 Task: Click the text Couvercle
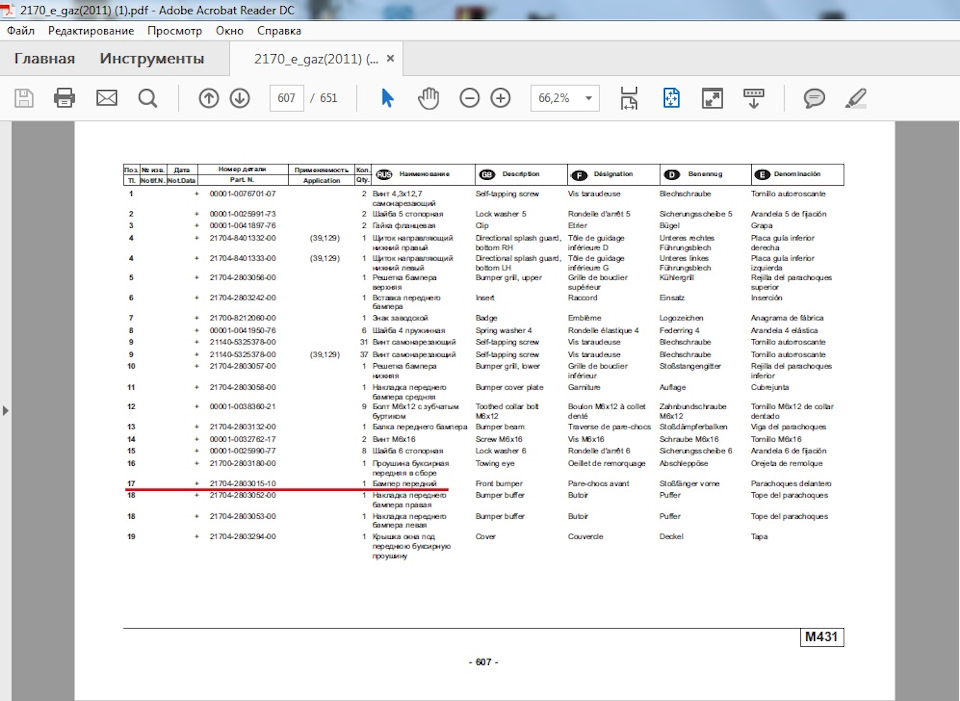585,536
